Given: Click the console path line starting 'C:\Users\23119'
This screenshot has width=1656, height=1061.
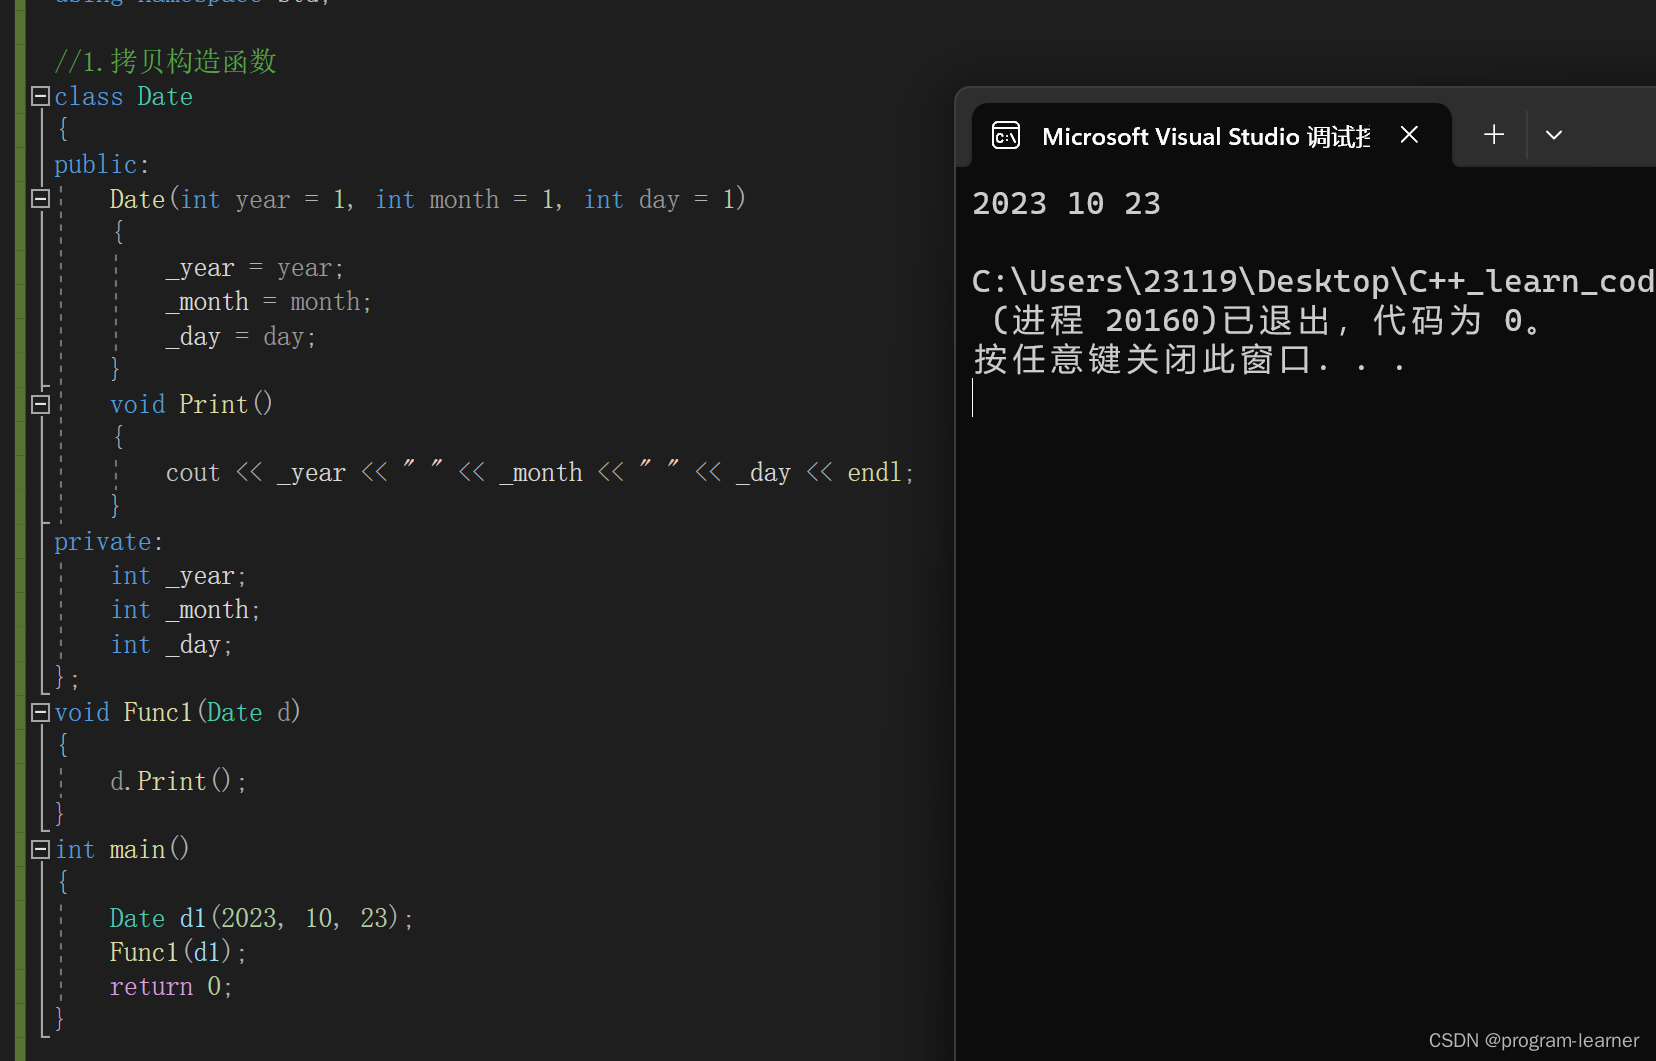Looking at the screenshot, I should click(1313, 281).
